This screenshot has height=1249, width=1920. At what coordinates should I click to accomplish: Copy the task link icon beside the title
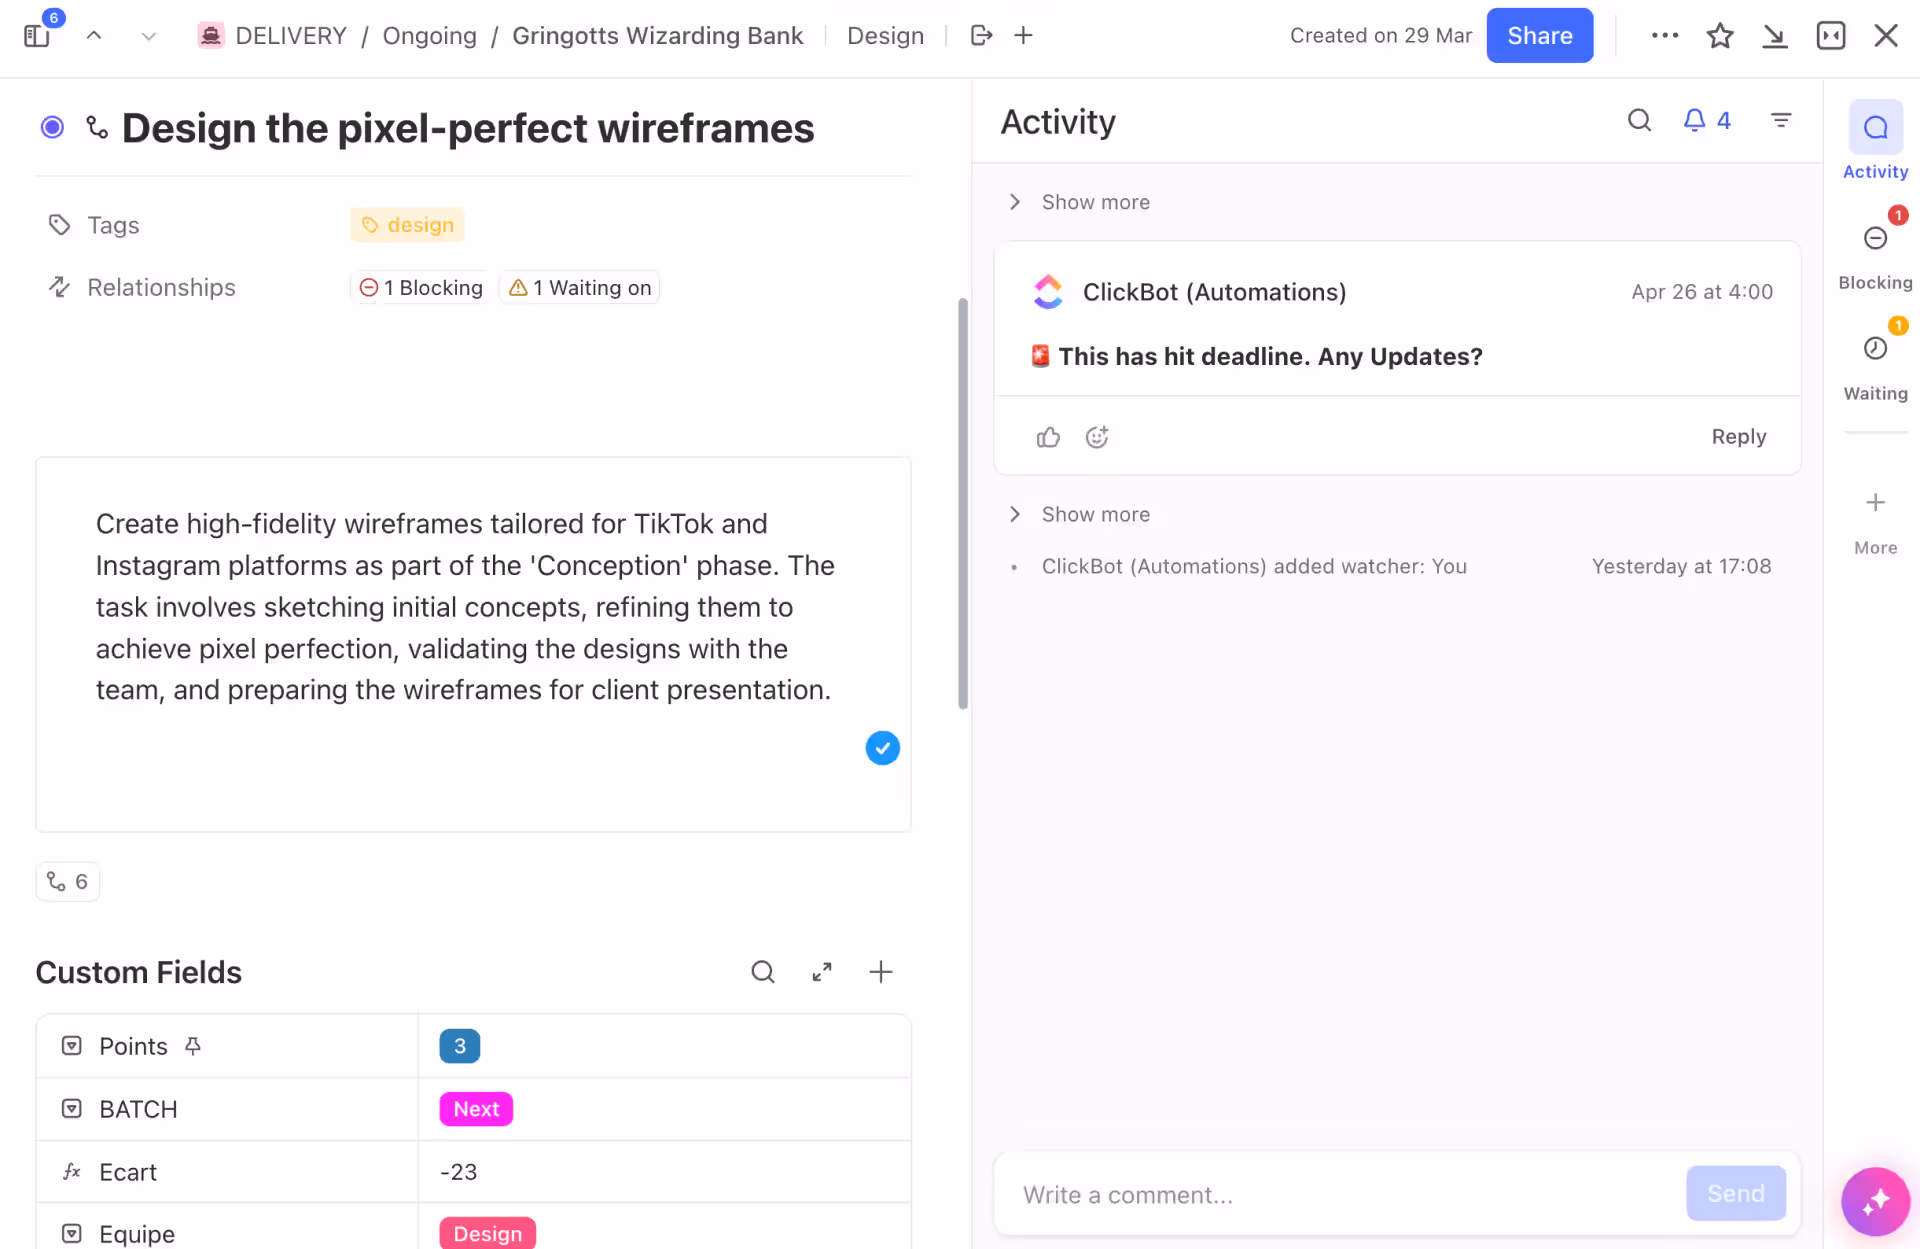pos(97,127)
